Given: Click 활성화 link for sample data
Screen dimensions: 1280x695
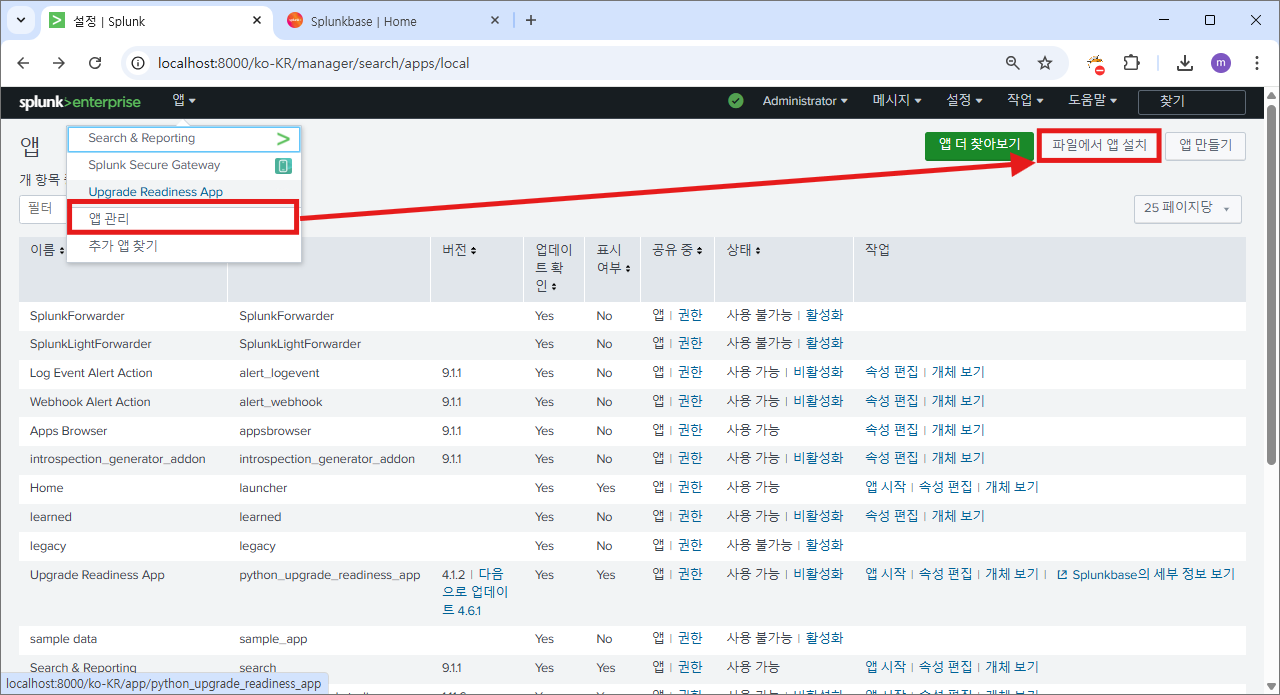Looking at the screenshot, I should tap(824, 638).
